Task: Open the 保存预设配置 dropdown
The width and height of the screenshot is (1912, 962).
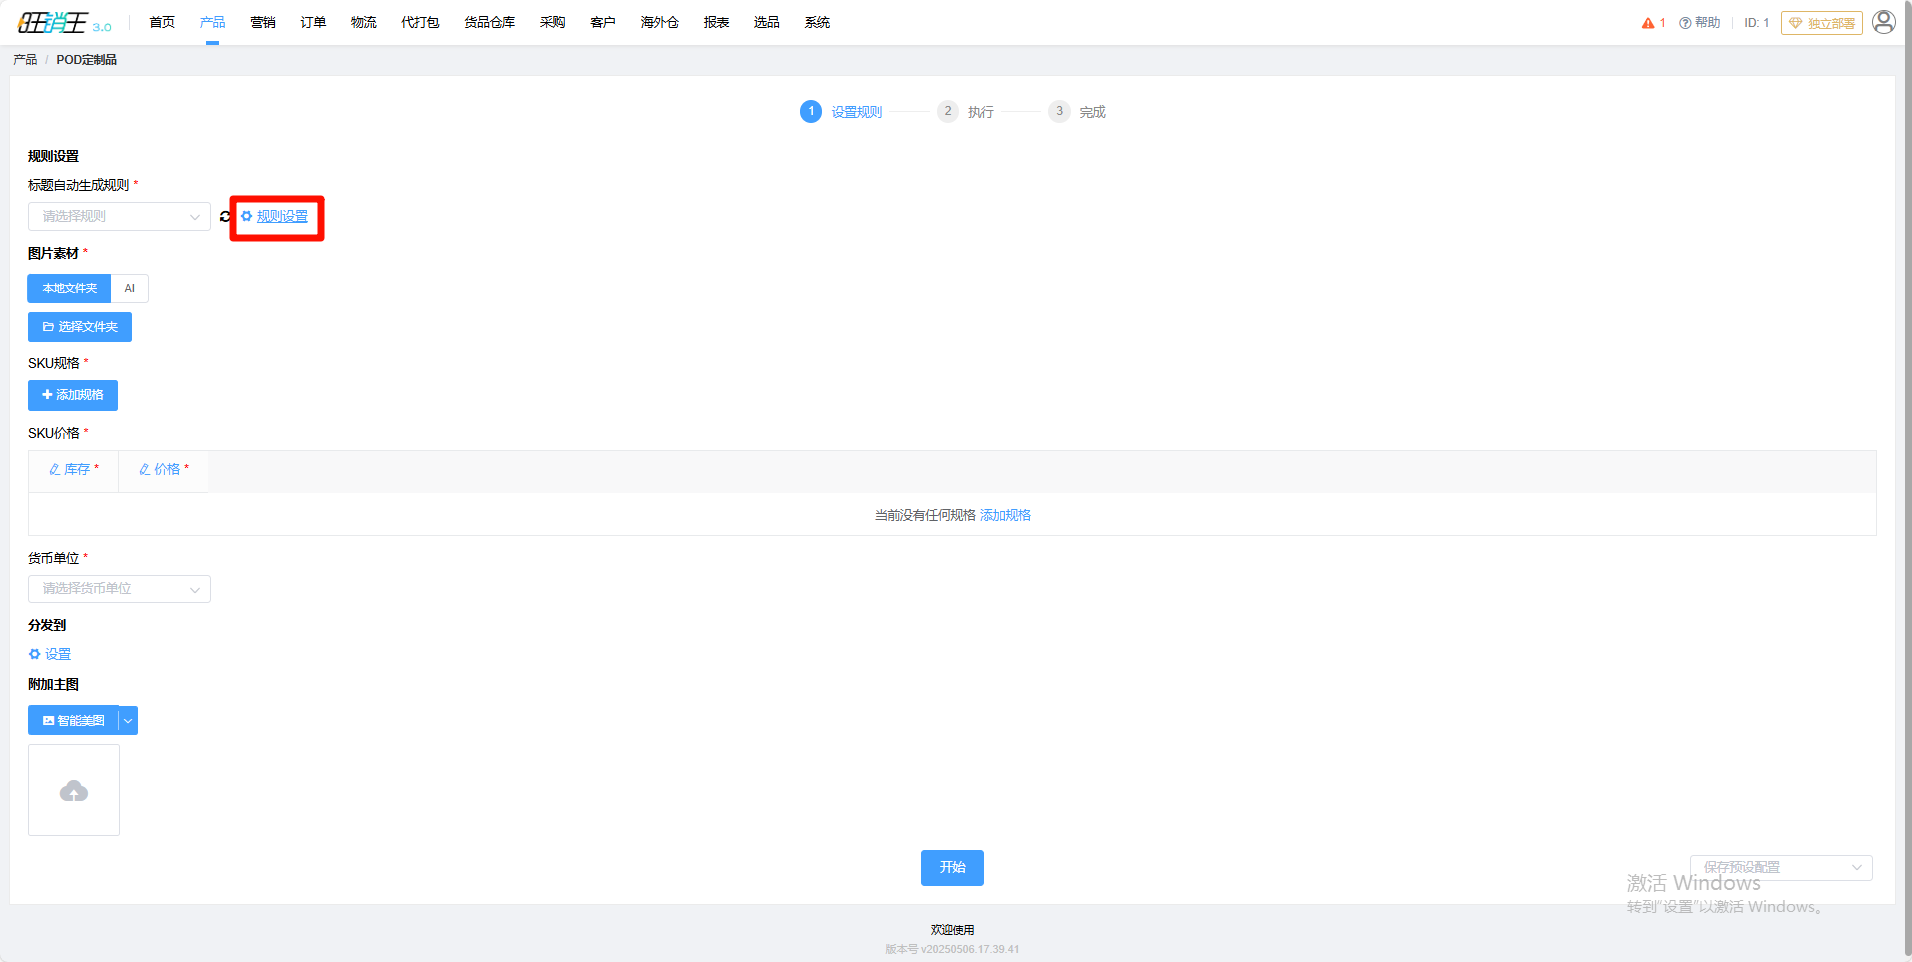Action: tap(1781, 867)
